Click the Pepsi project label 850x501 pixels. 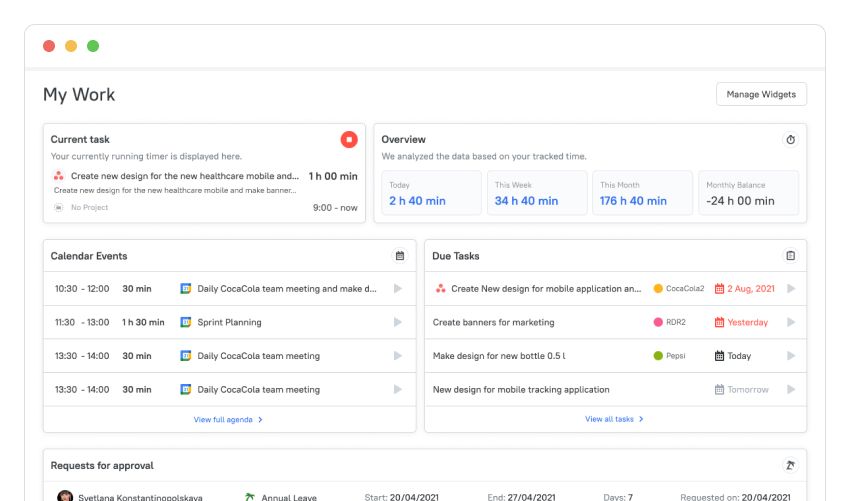[675, 356]
